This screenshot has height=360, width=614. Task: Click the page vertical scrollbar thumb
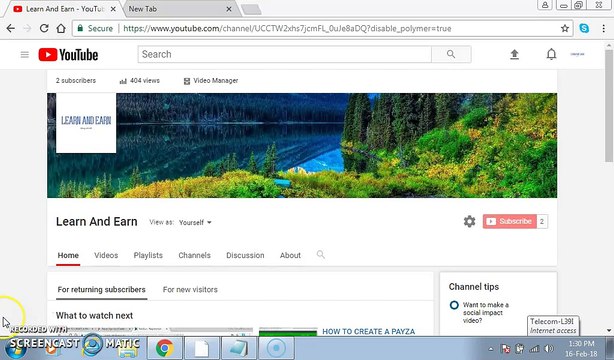click(x=609, y=106)
